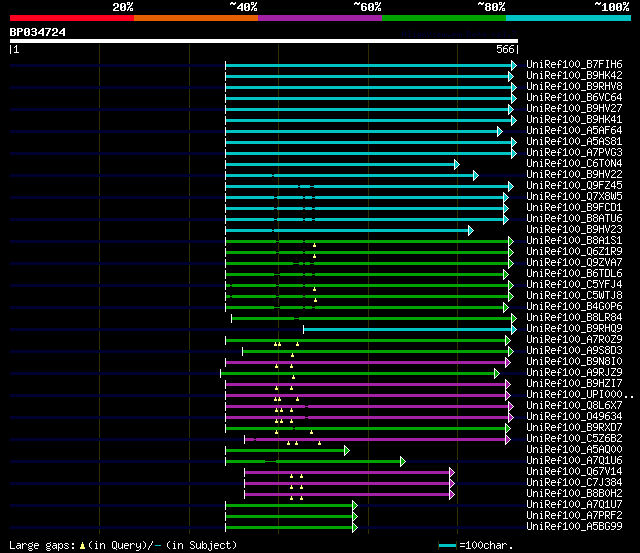Select the UniRef100_B8ATU6 label

[x=574, y=219]
